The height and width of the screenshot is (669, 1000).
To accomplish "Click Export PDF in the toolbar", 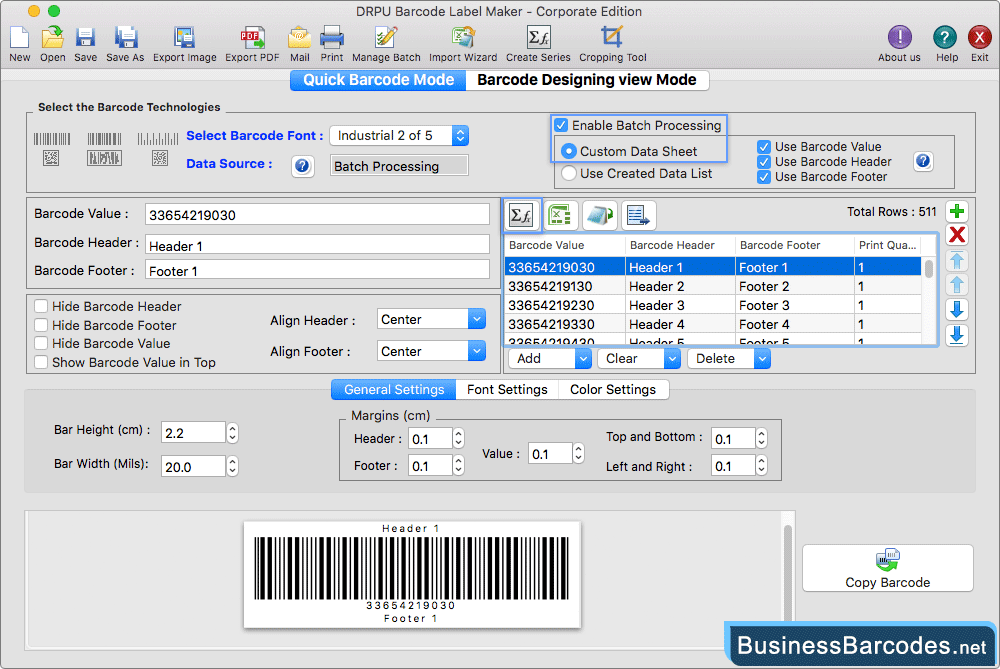I will click(252, 38).
